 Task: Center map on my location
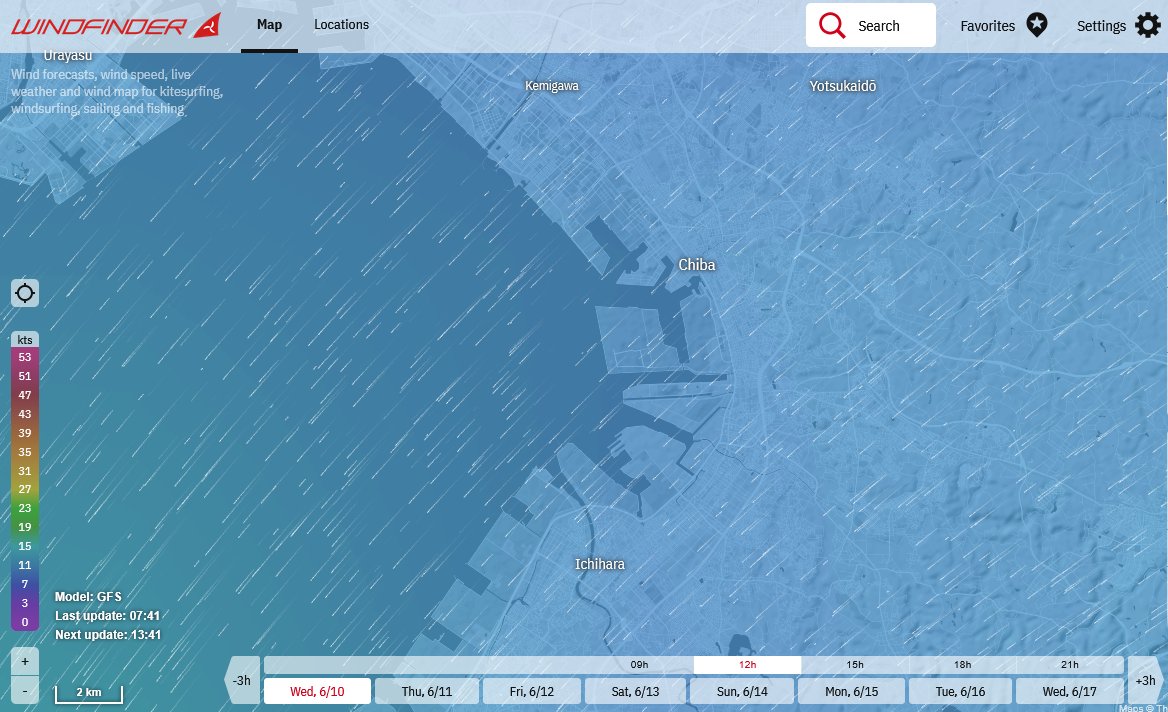pos(25,293)
